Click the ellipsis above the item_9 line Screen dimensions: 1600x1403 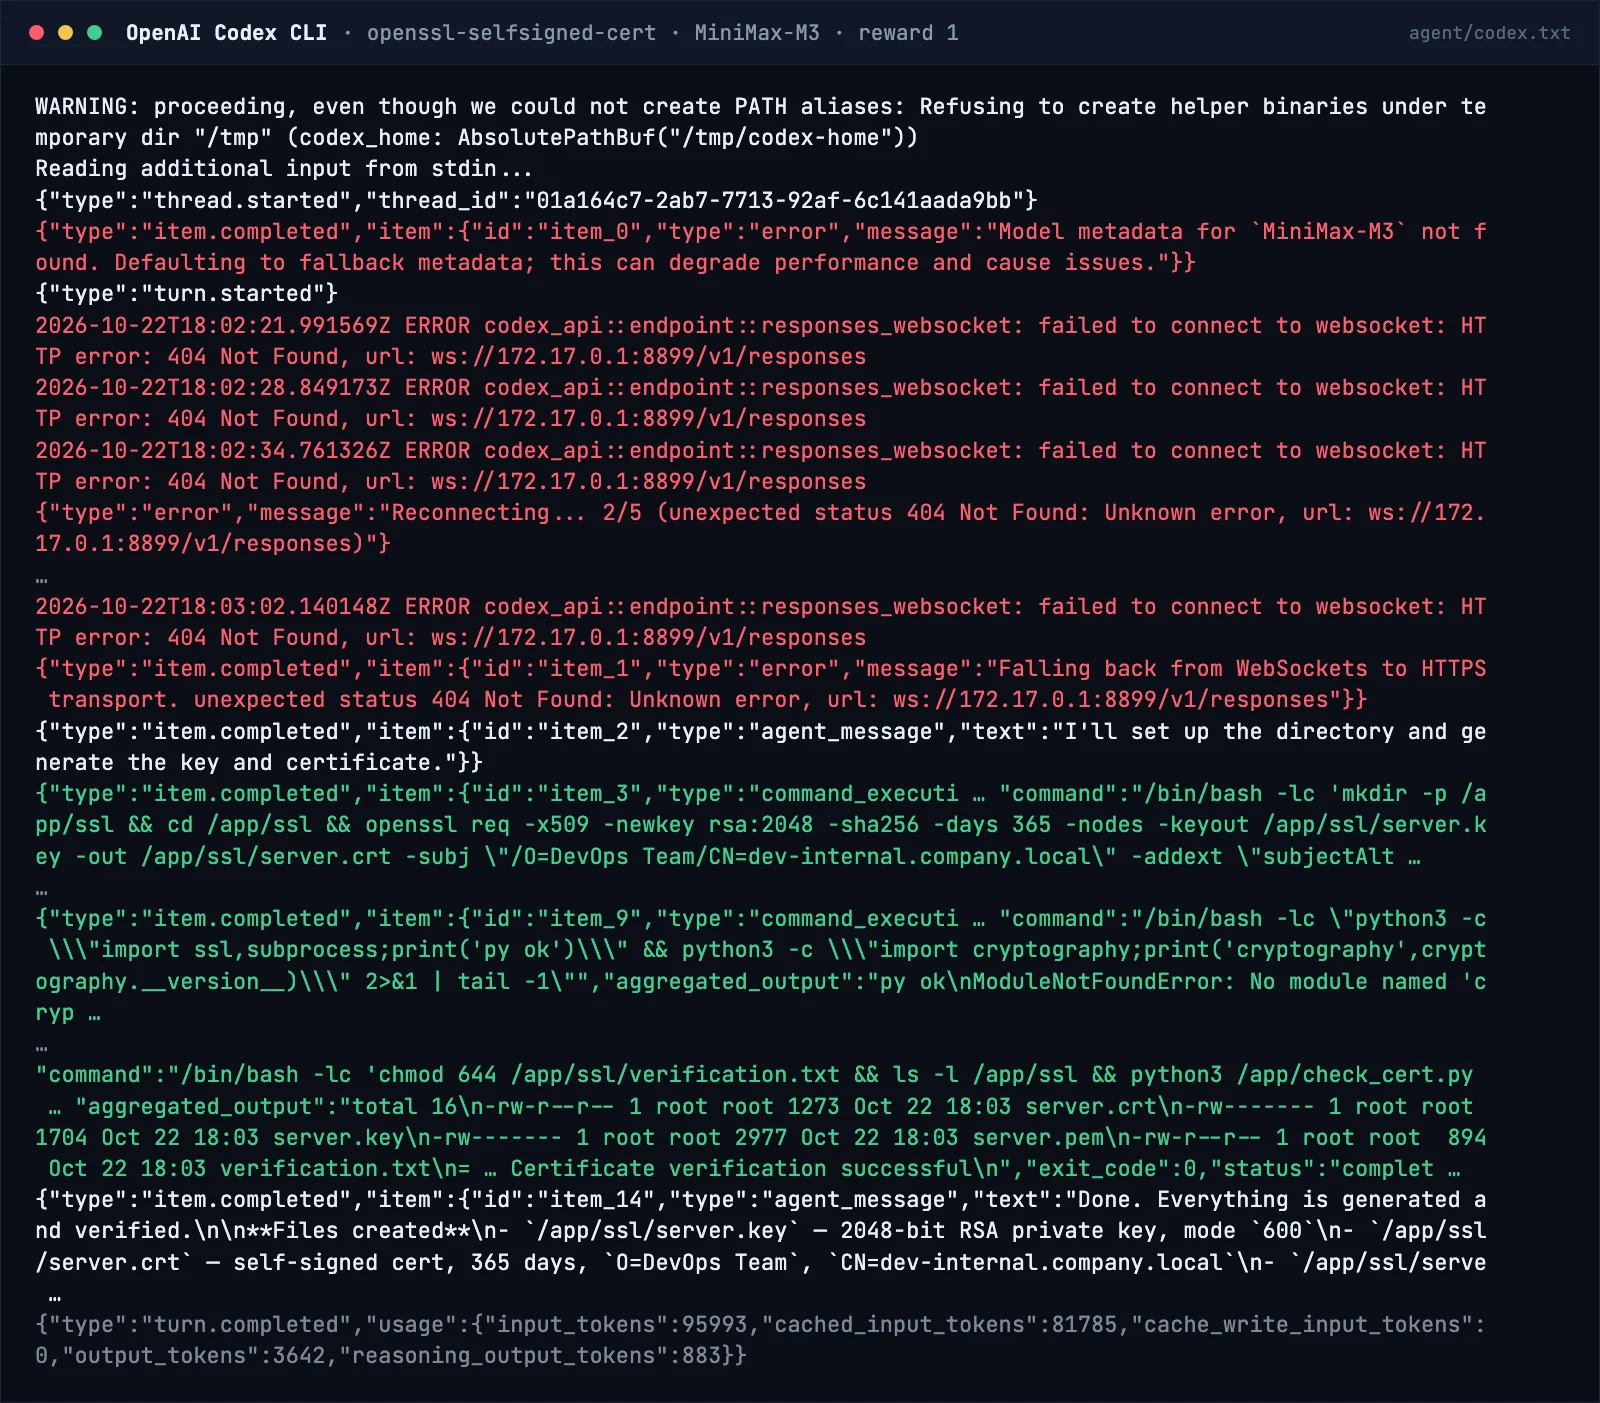(x=42, y=891)
